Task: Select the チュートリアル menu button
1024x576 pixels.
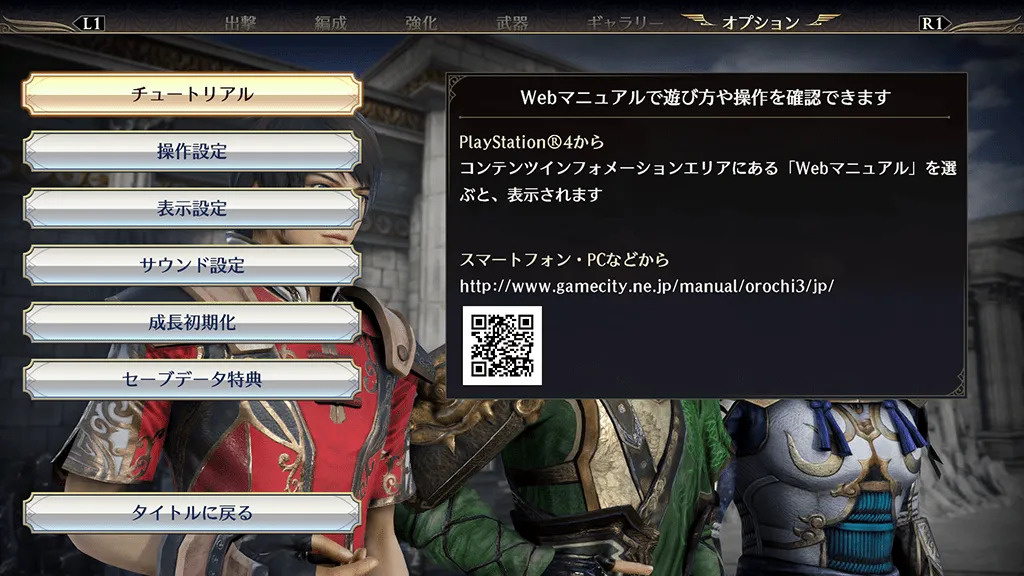Action: [x=192, y=94]
